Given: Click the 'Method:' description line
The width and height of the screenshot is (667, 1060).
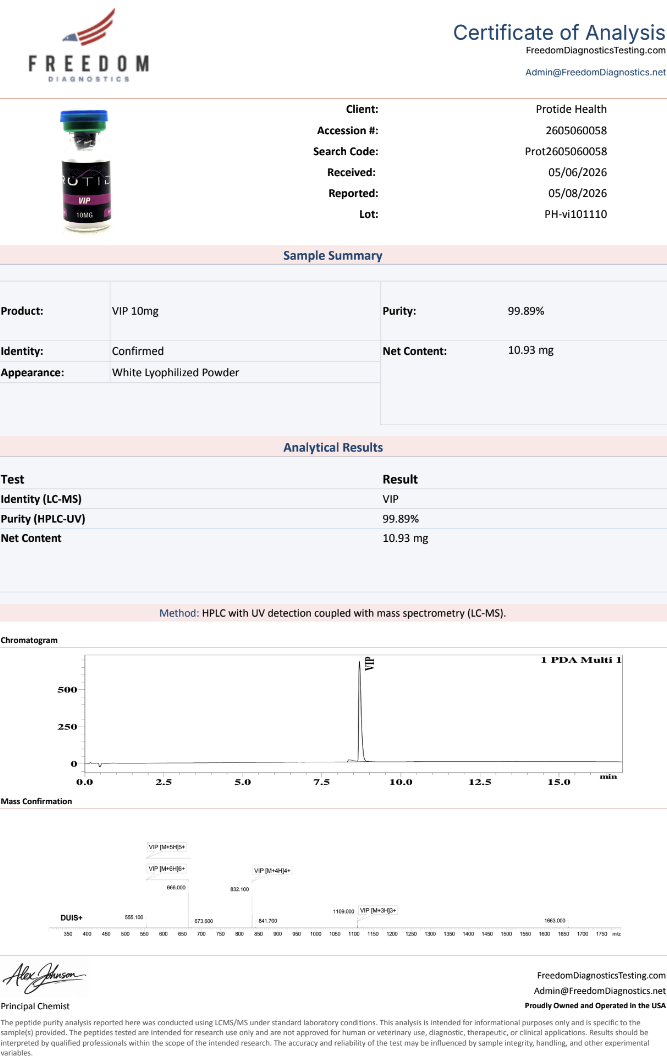Looking at the screenshot, I should pos(332,613).
